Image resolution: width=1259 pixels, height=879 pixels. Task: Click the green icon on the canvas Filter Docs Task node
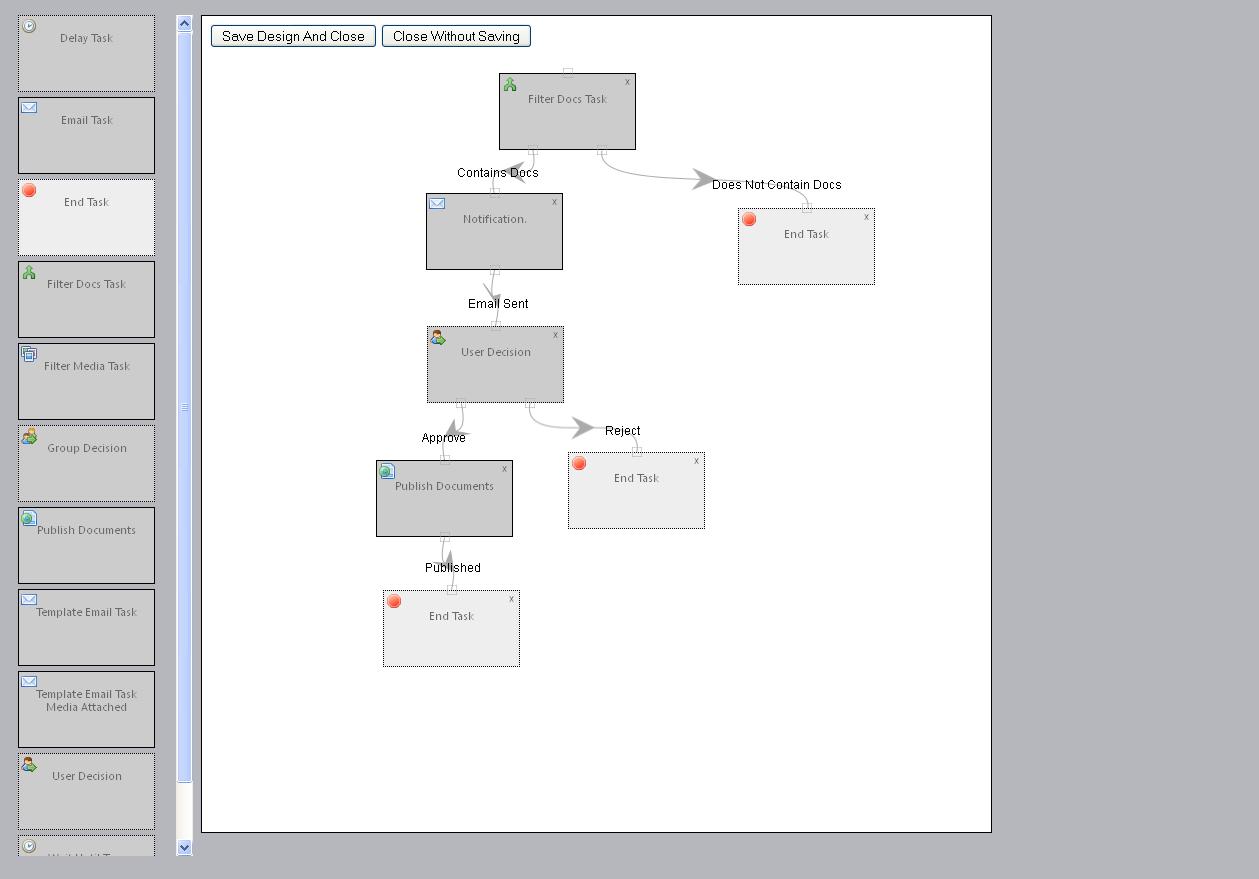click(510, 85)
